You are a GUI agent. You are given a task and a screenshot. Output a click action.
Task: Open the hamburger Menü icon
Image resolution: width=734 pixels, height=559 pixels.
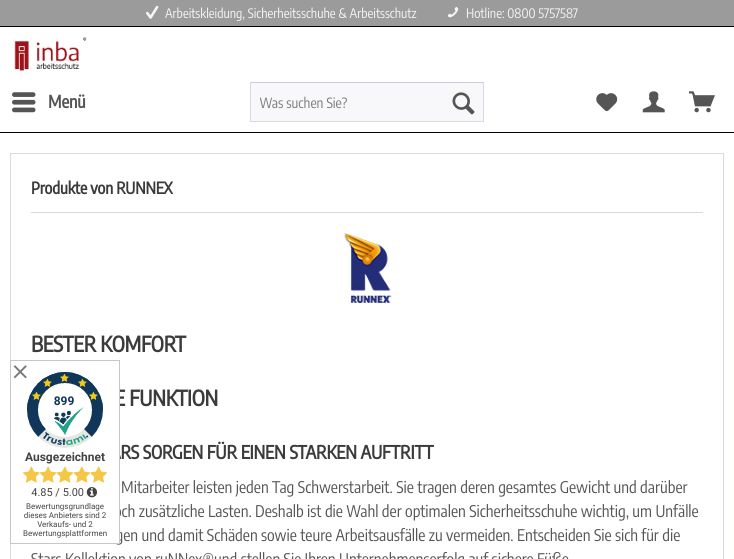24,102
